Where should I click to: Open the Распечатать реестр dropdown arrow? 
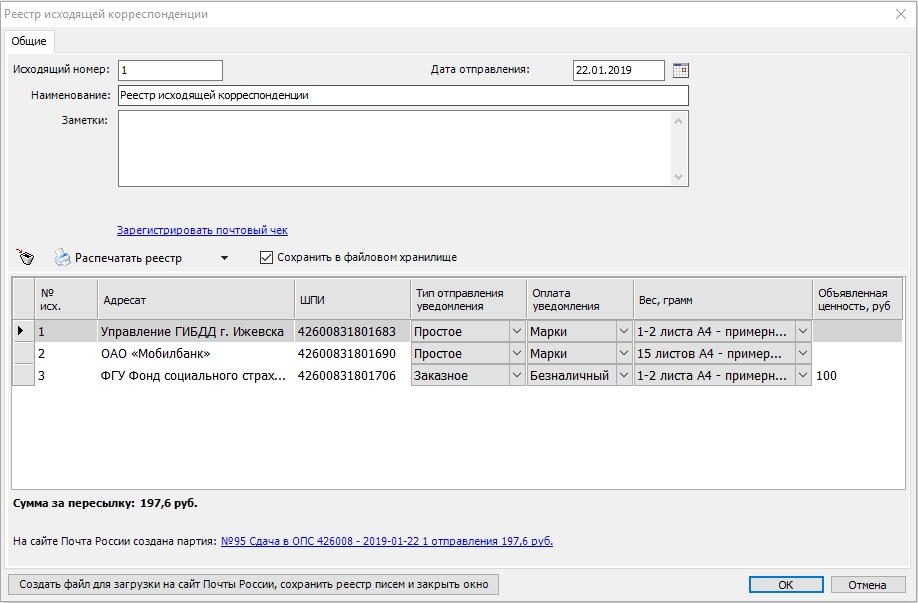coord(224,258)
